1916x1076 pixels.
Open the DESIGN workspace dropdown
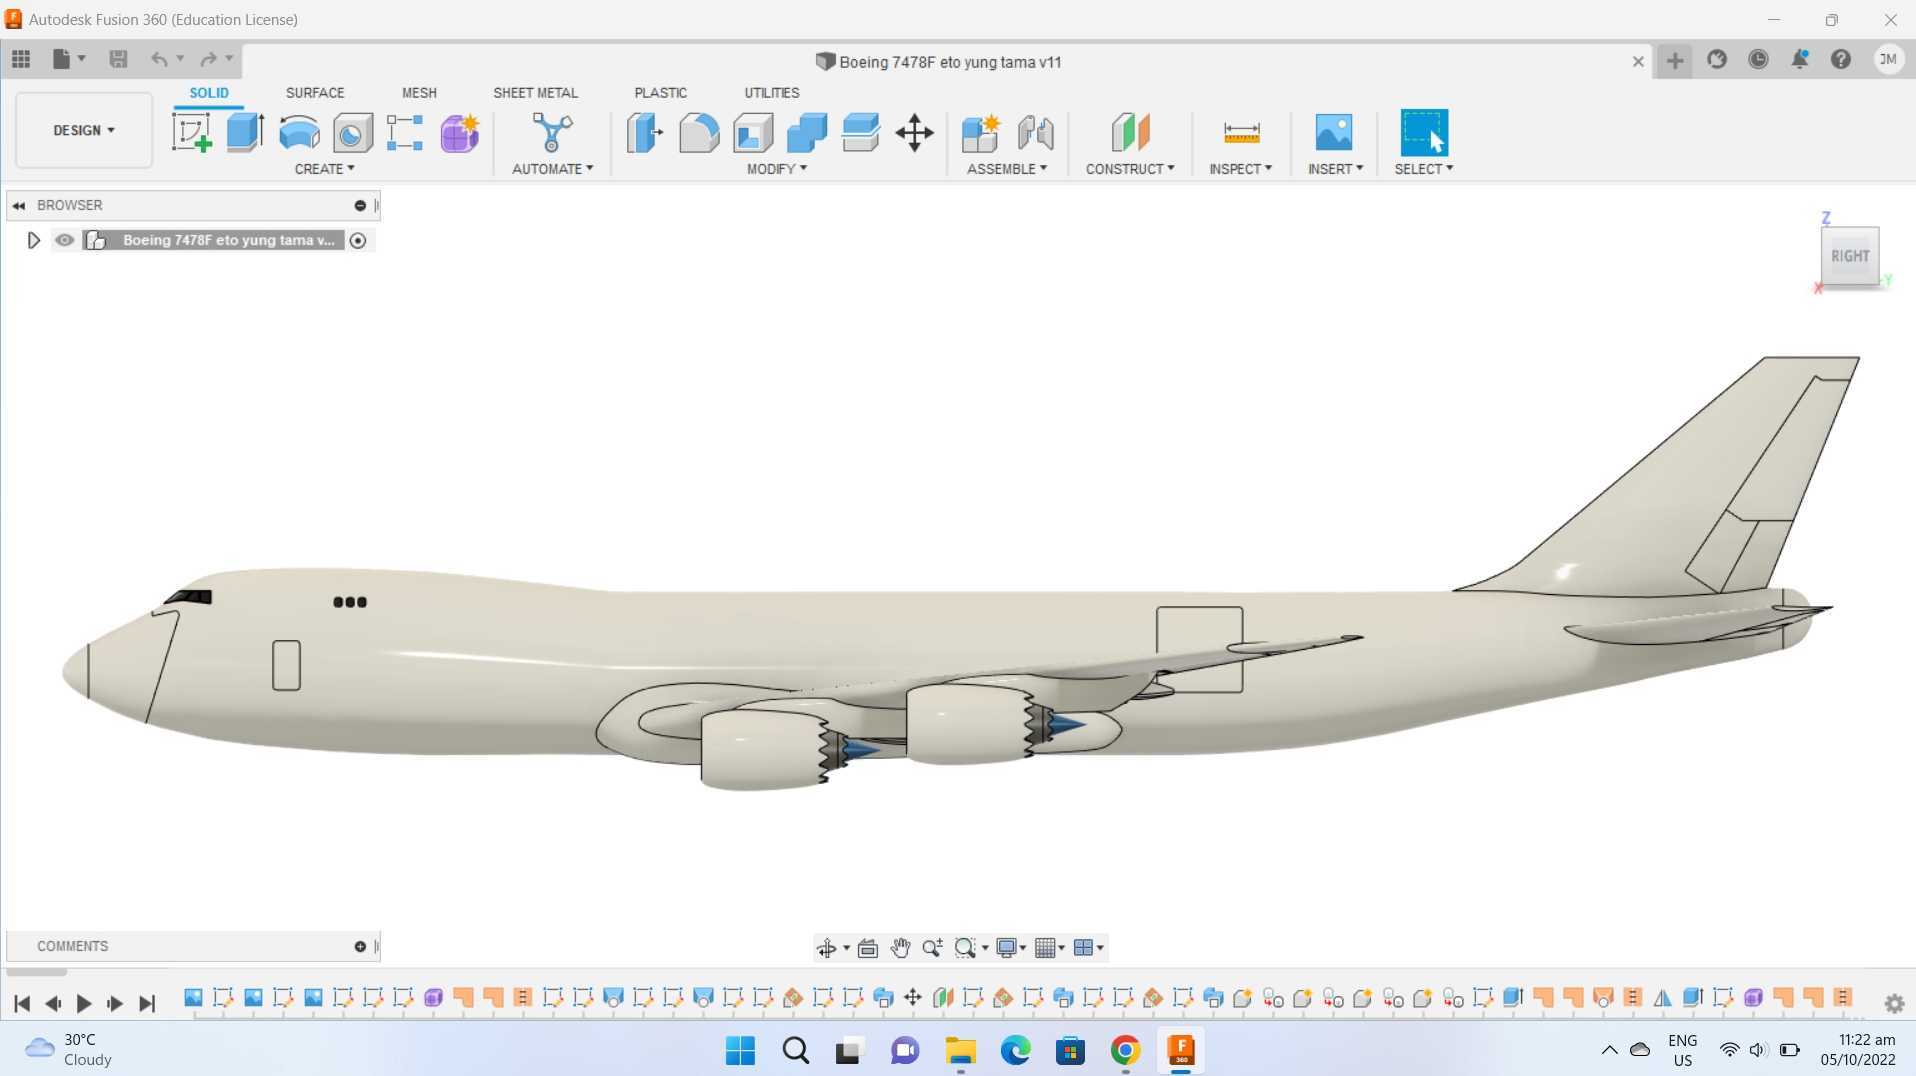(84, 130)
